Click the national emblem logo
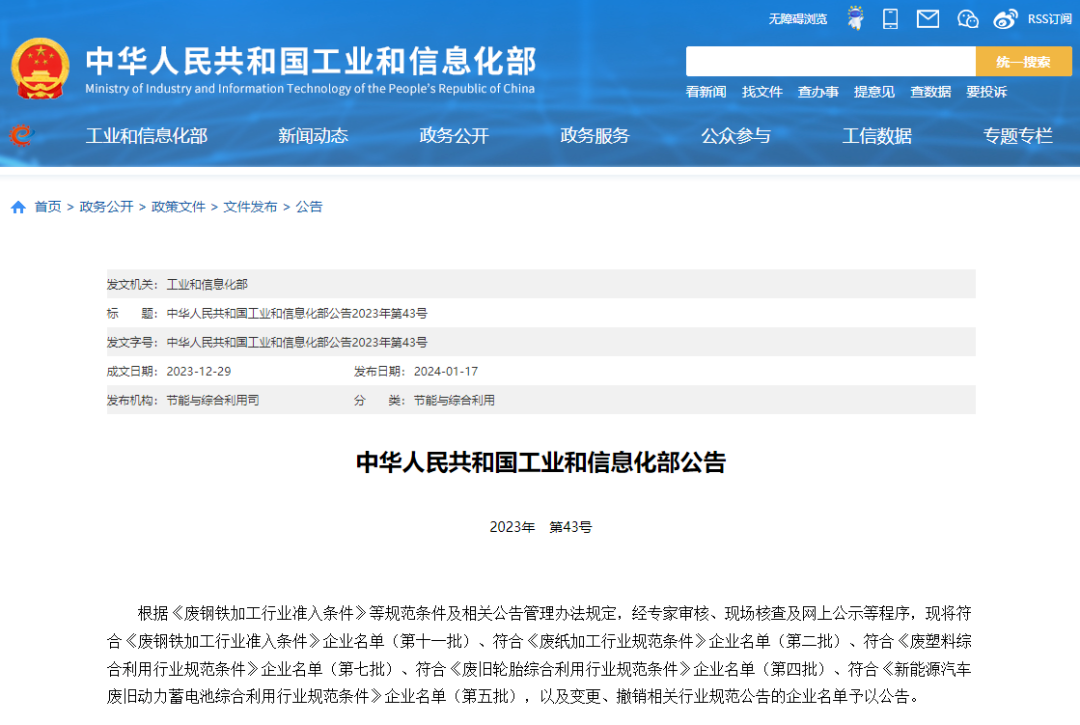The height and width of the screenshot is (725, 1080). 40,69
